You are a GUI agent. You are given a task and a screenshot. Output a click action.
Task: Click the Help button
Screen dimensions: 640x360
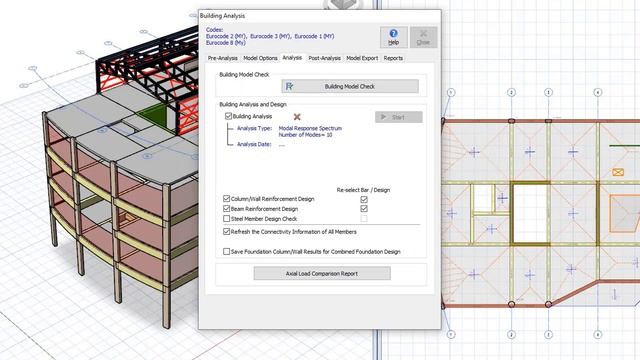pos(393,37)
